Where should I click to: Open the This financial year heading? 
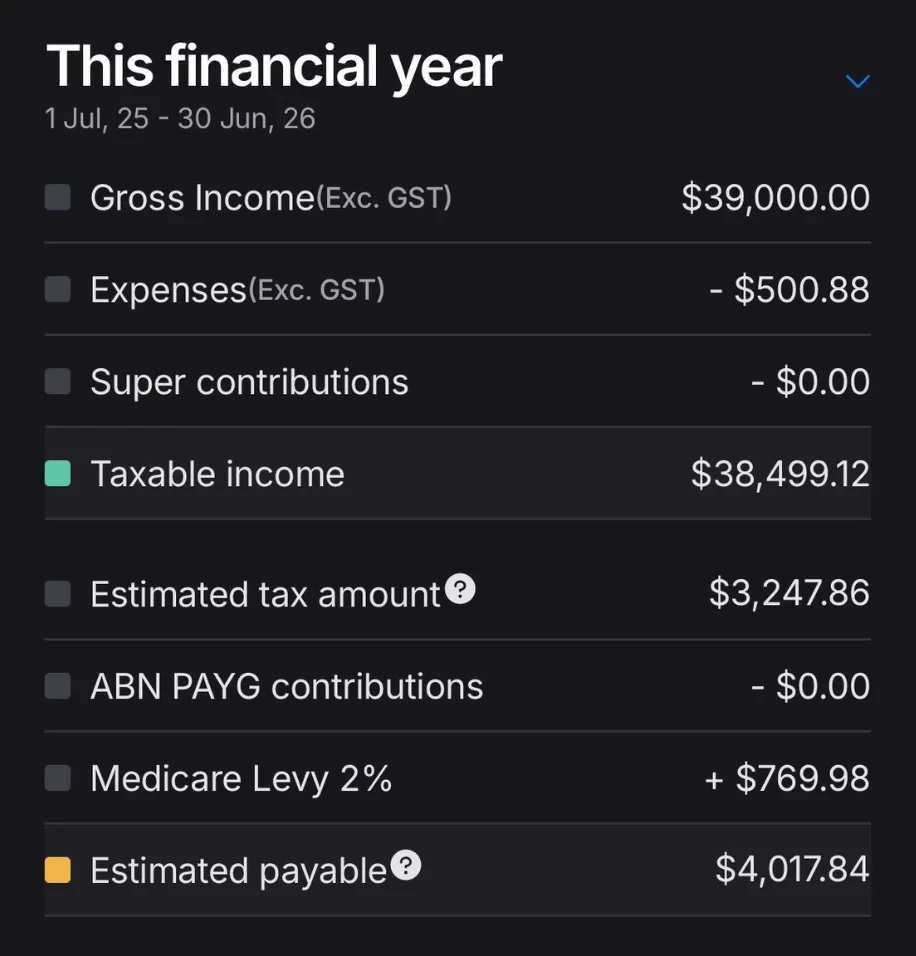tap(274, 66)
